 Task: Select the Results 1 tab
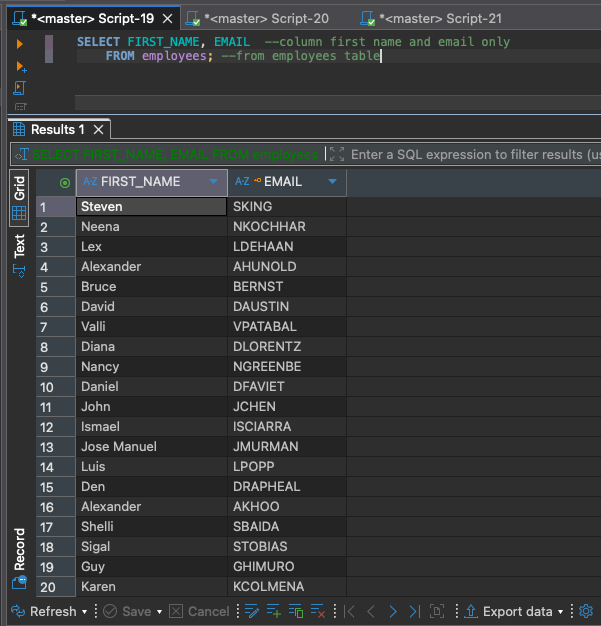58,129
